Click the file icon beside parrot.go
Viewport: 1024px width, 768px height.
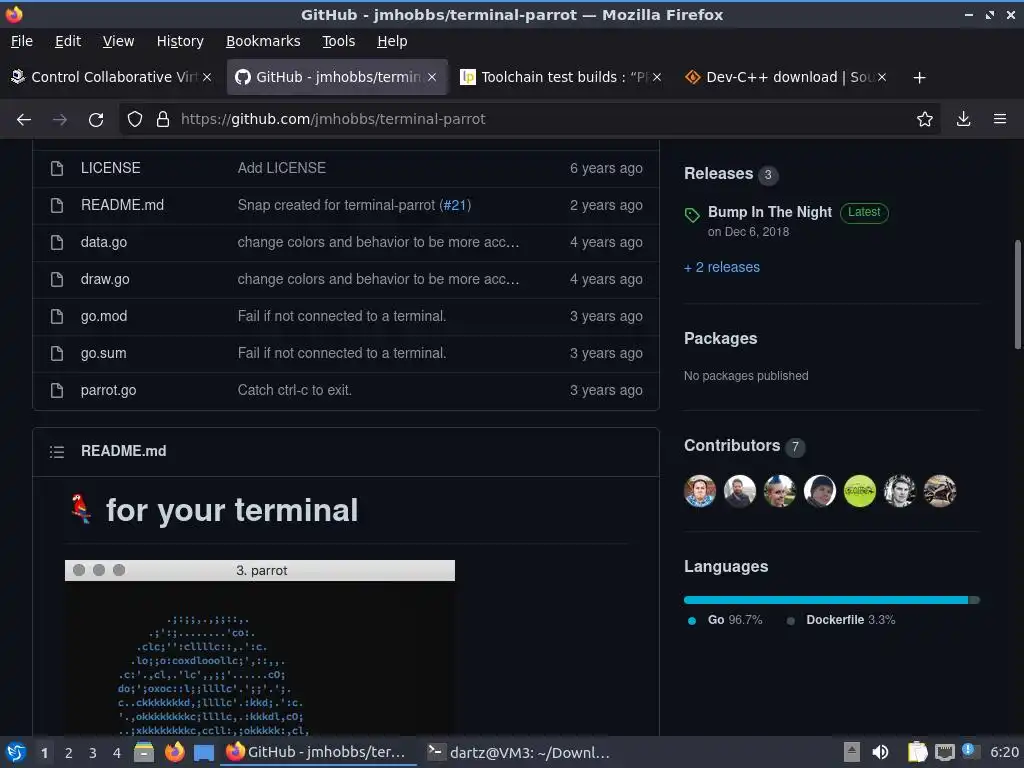click(57, 391)
